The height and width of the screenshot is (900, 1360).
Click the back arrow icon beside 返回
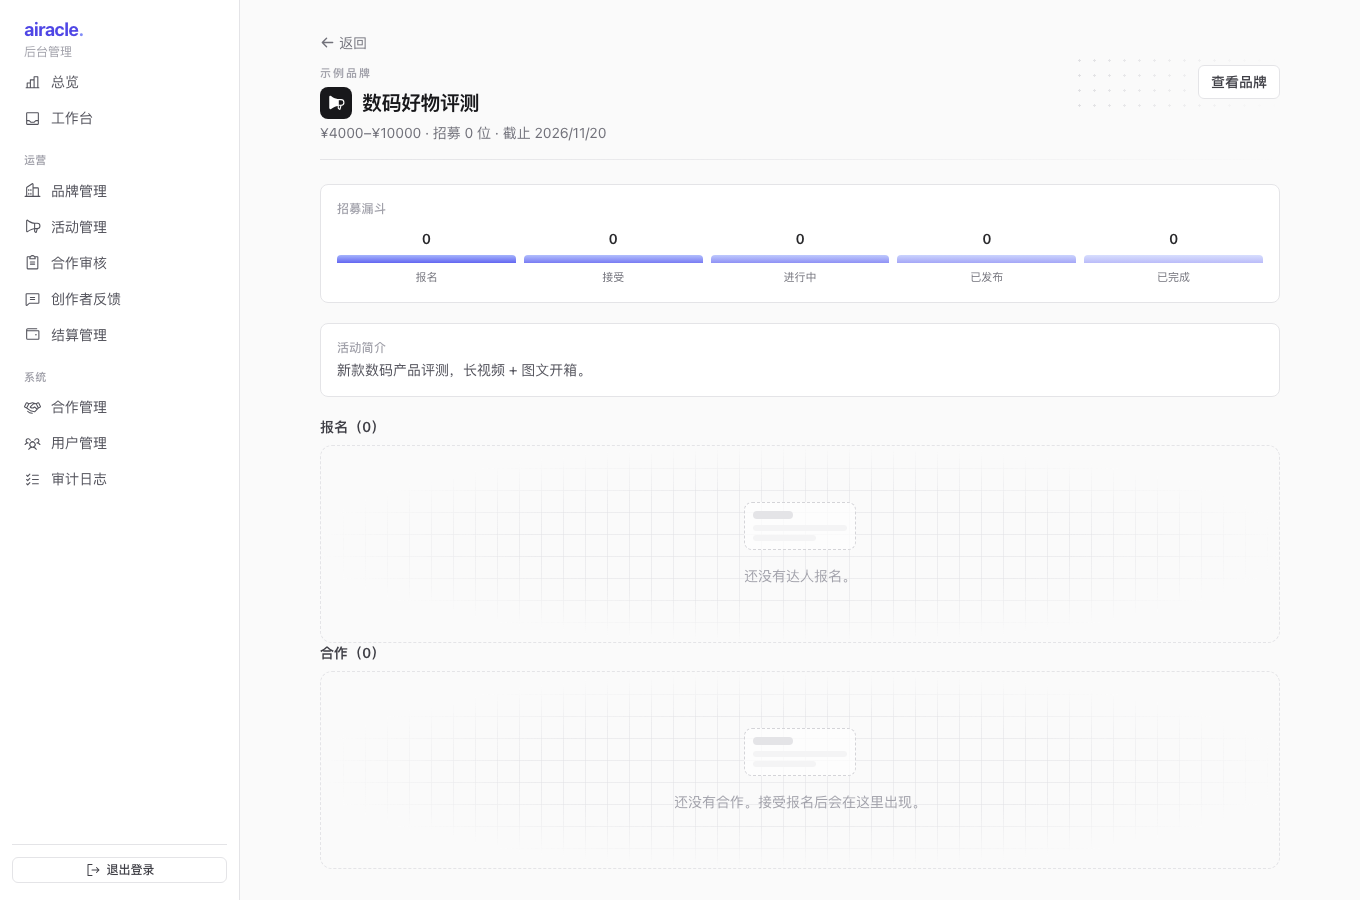[x=327, y=43]
